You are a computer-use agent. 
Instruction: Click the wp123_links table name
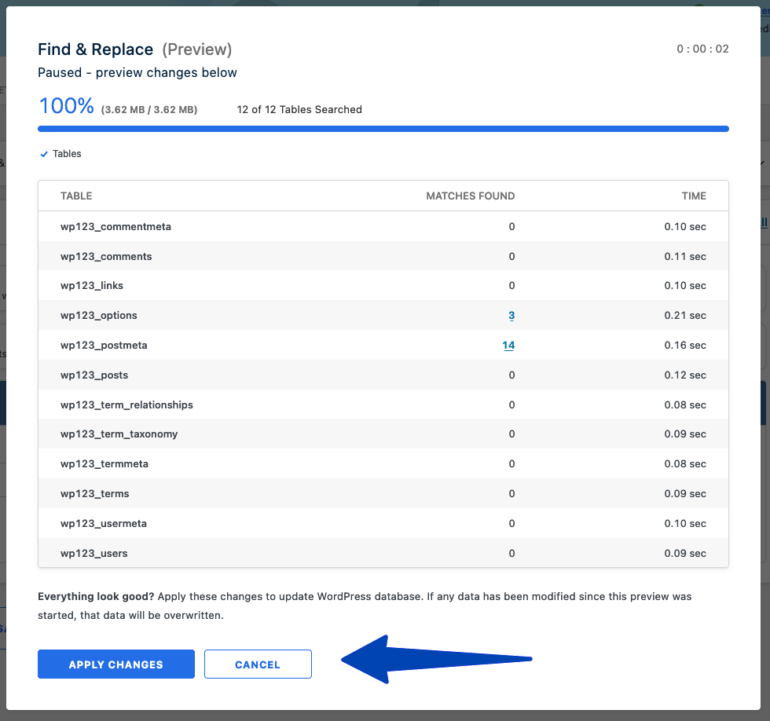pyautogui.click(x=91, y=286)
